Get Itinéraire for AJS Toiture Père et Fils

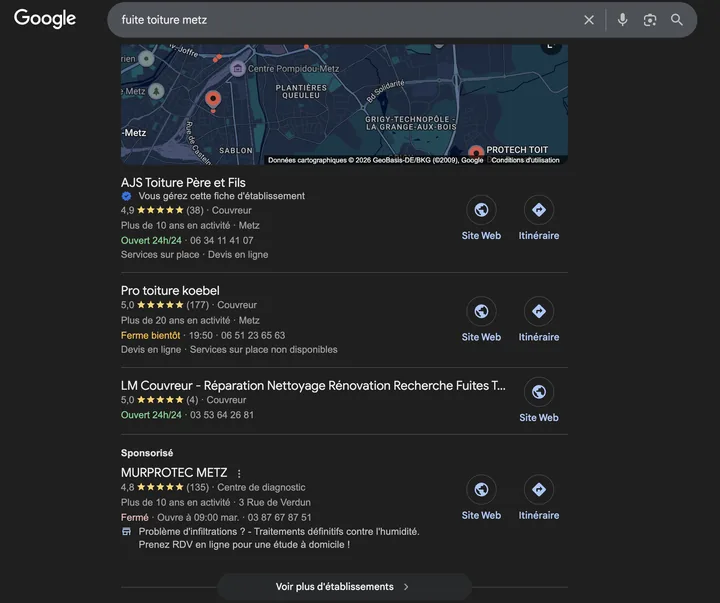click(x=539, y=210)
